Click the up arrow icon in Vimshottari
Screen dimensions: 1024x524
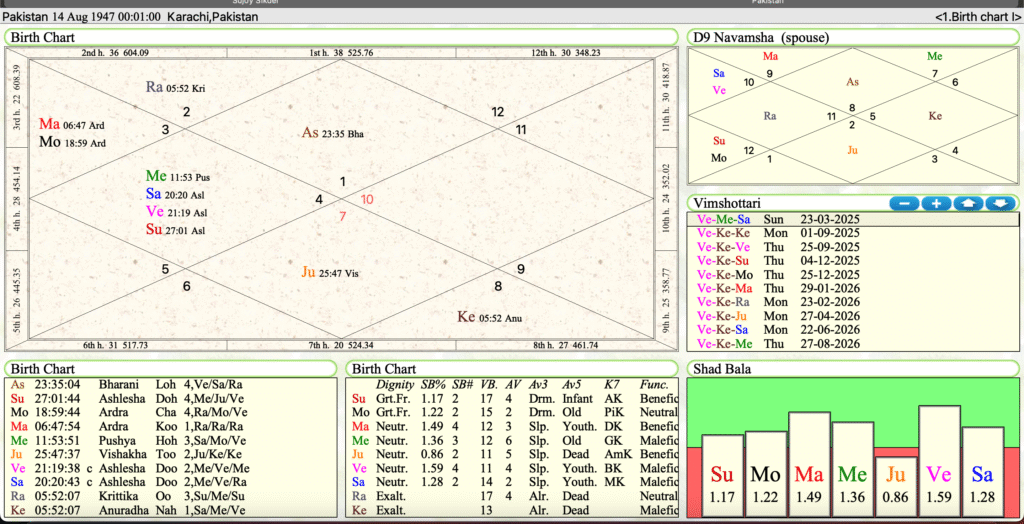coord(969,203)
